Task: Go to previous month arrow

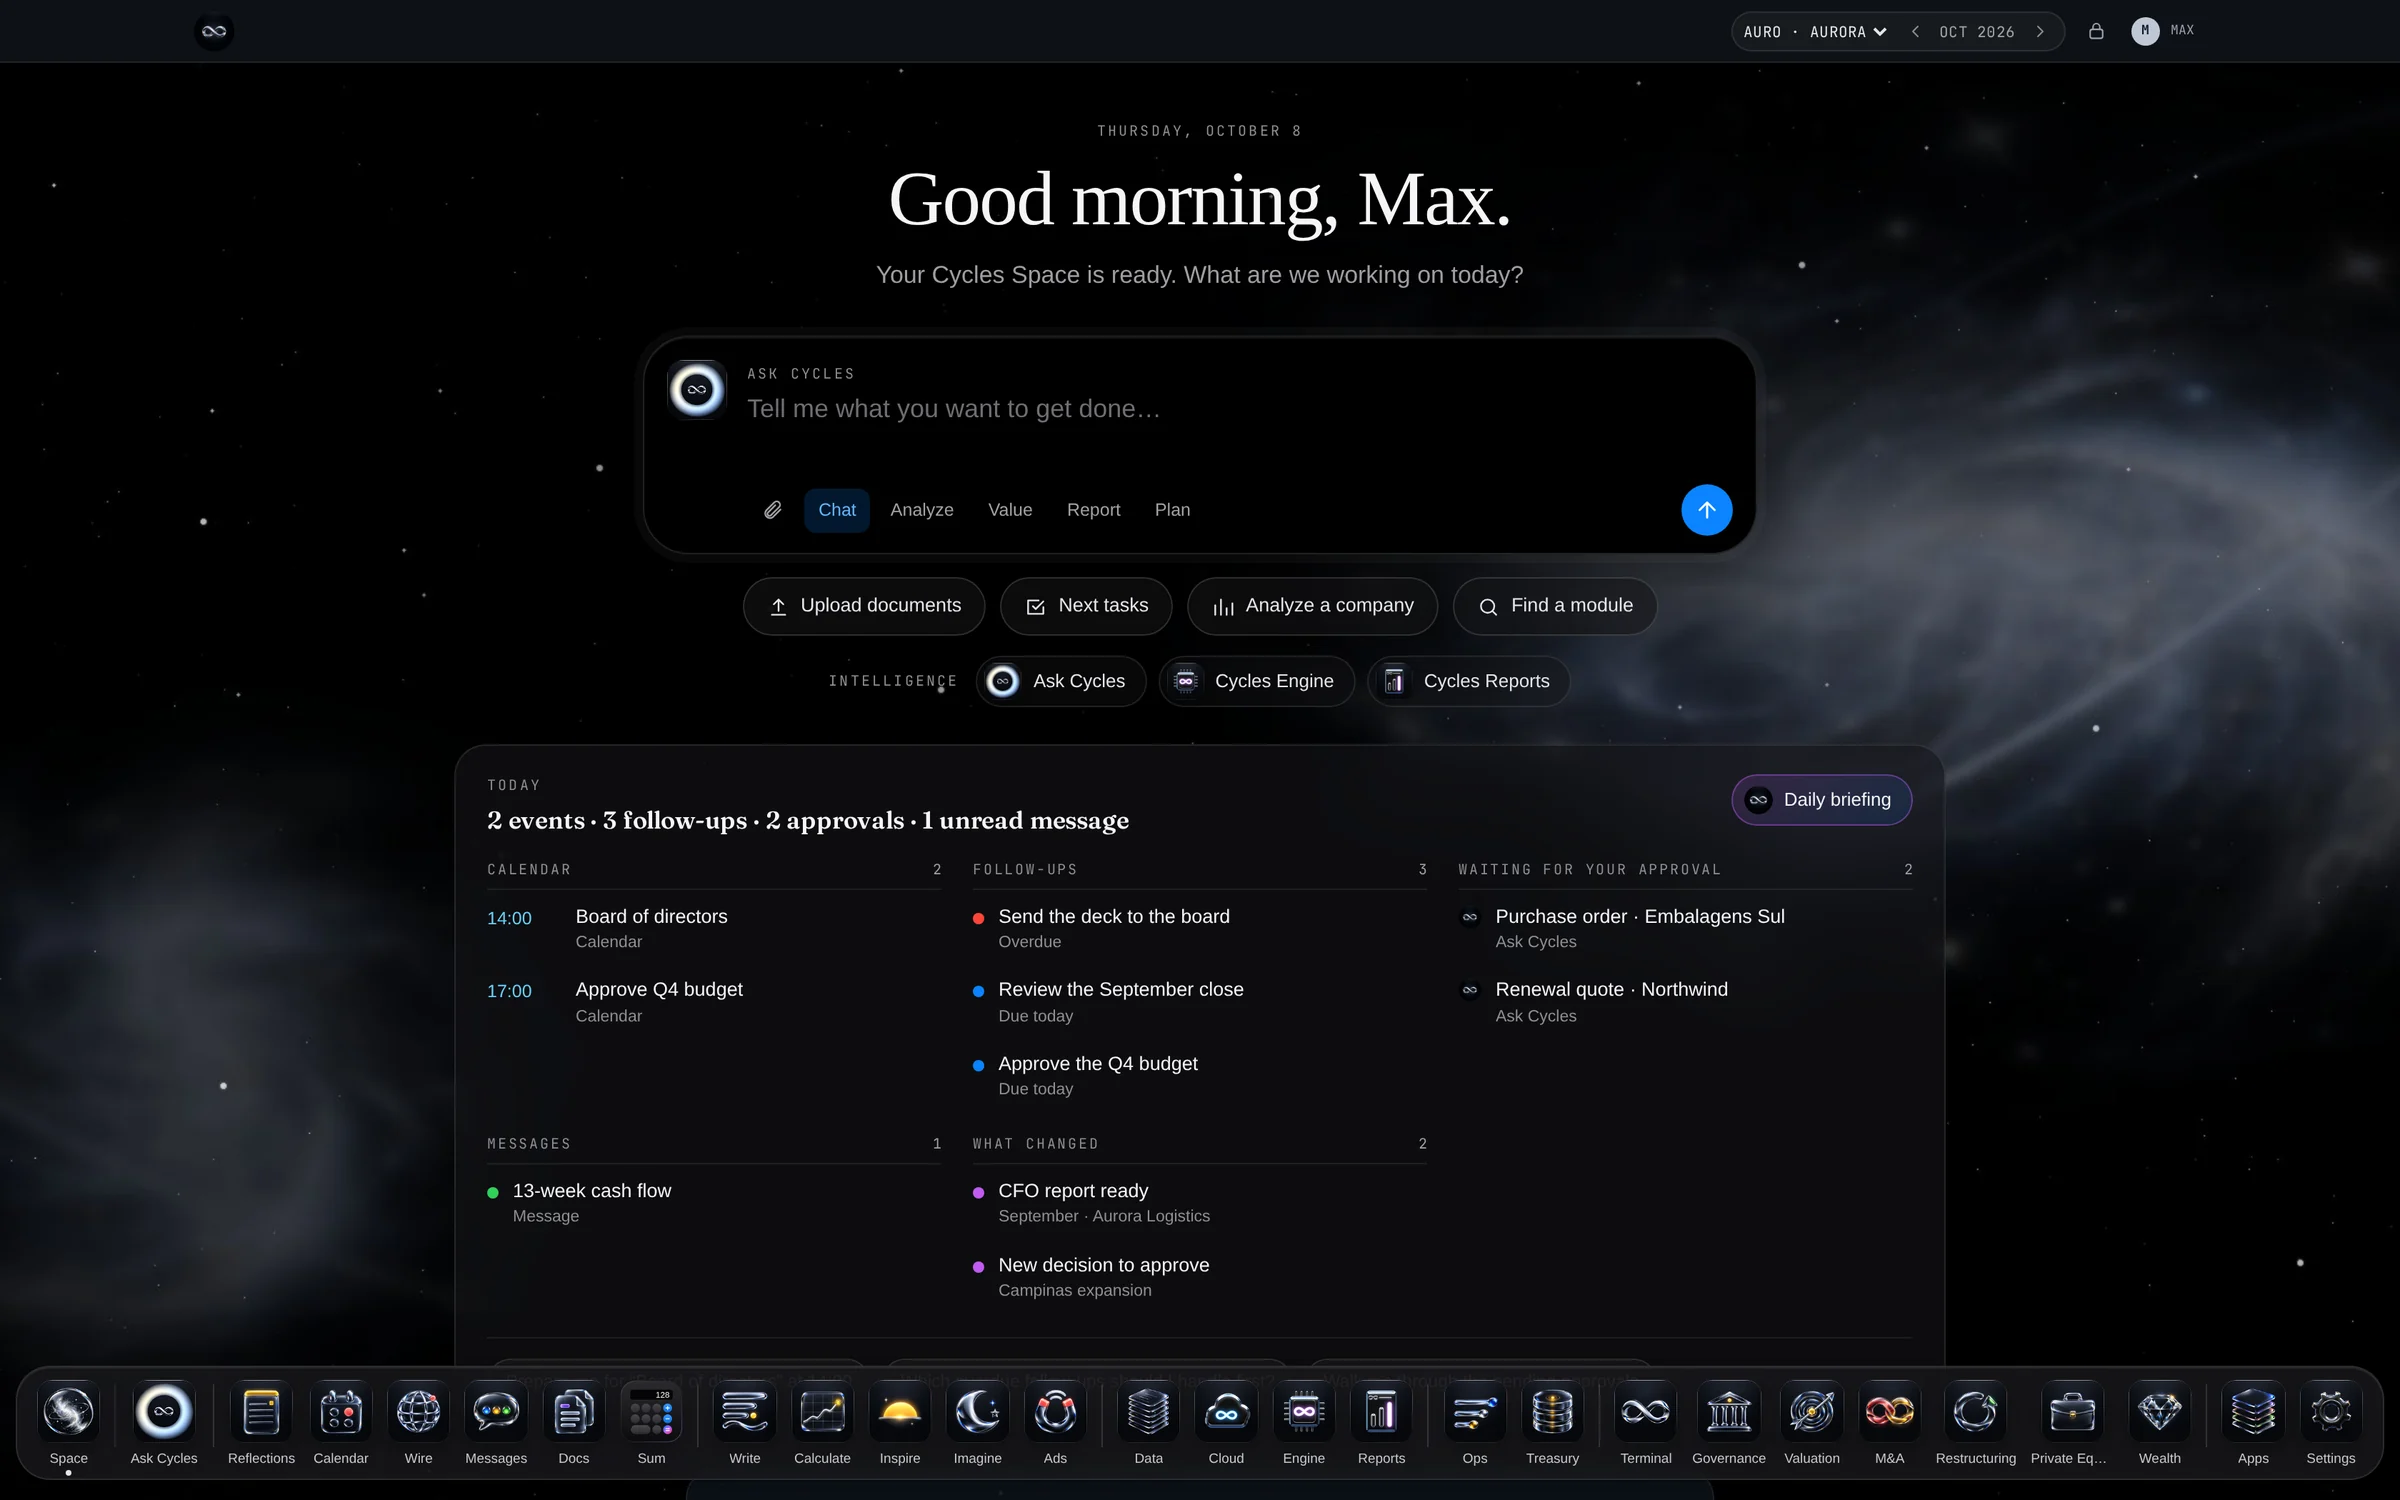Action: (1915, 32)
